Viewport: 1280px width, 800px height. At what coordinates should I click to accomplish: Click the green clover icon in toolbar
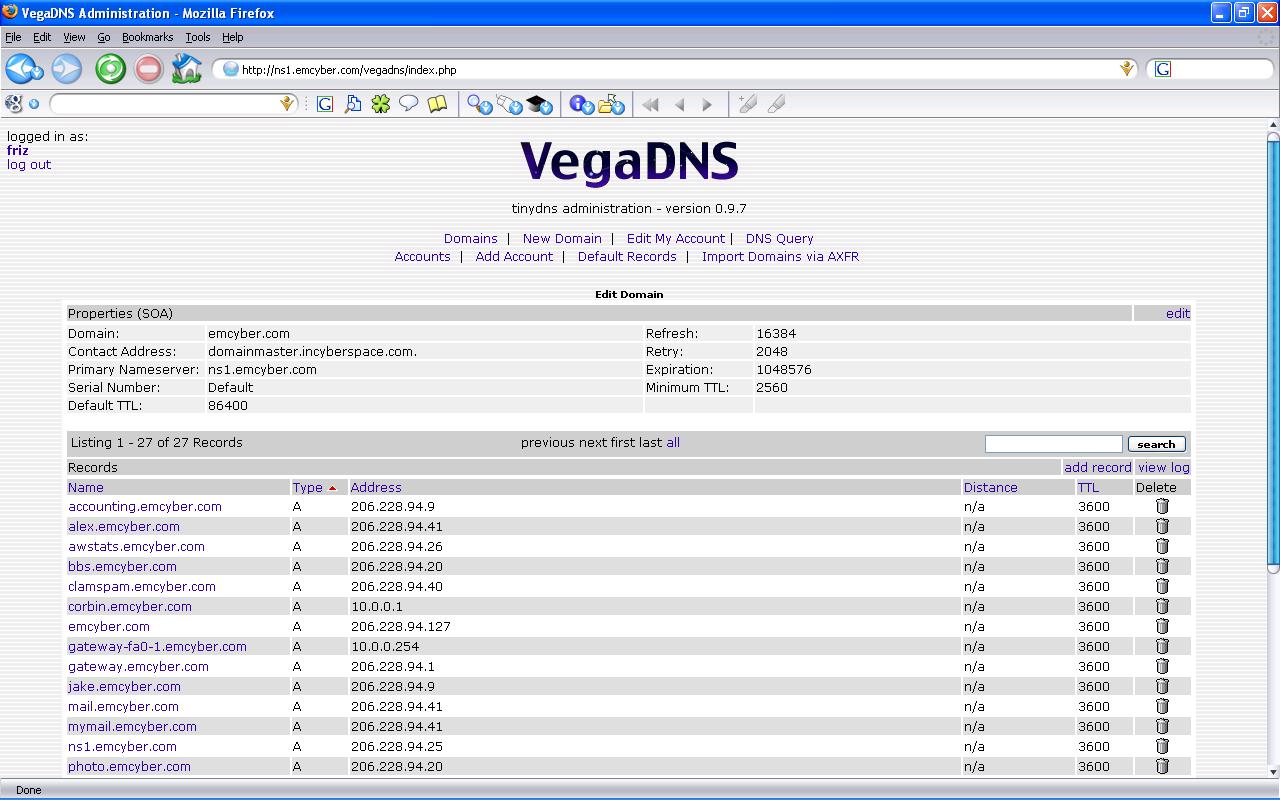(380, 103)
